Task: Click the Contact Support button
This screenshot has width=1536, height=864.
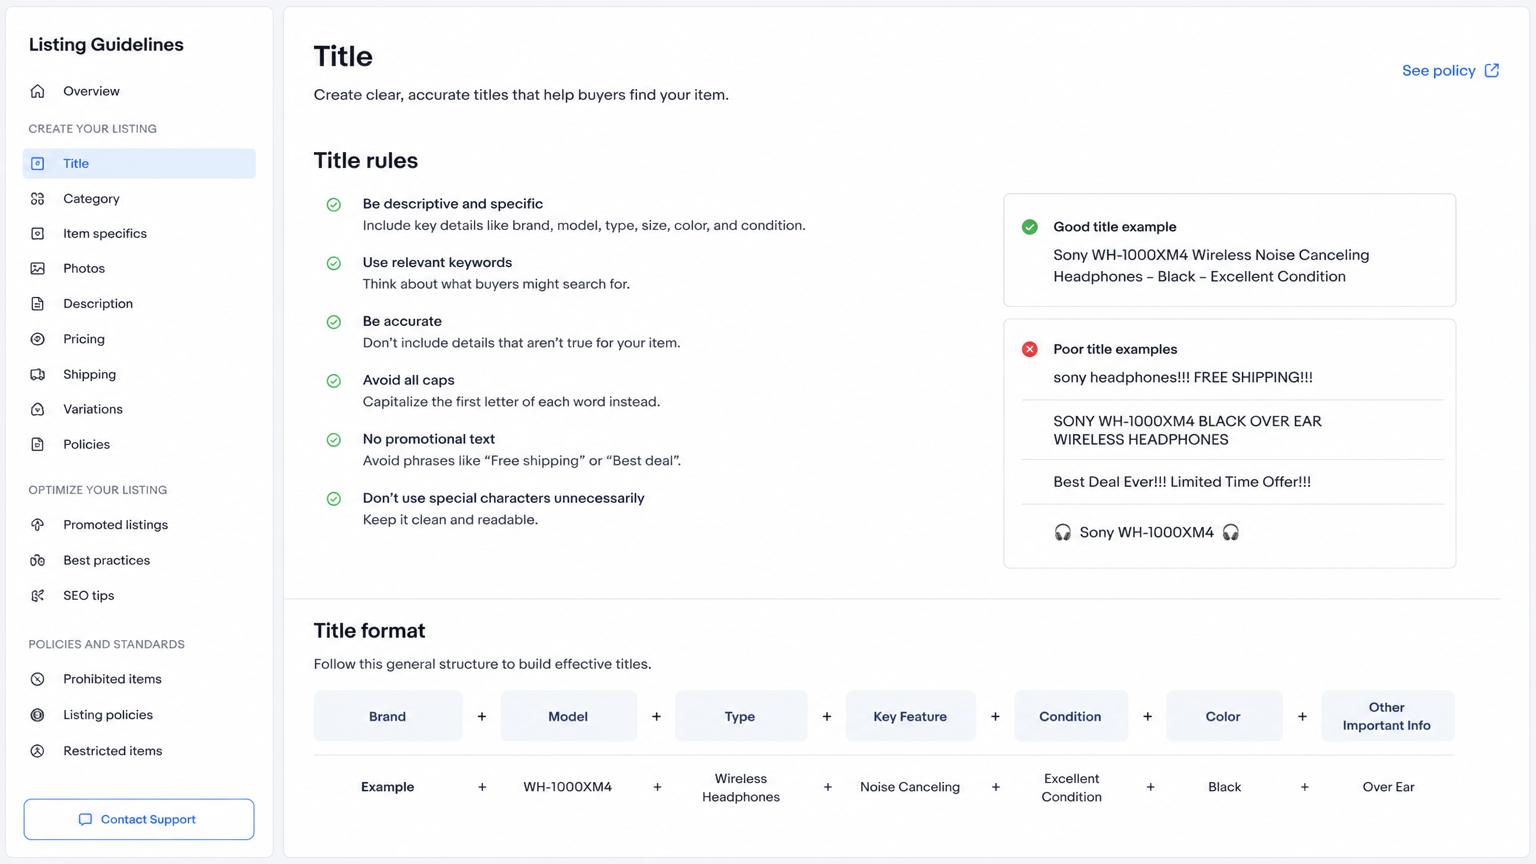Action: (139, 819)
